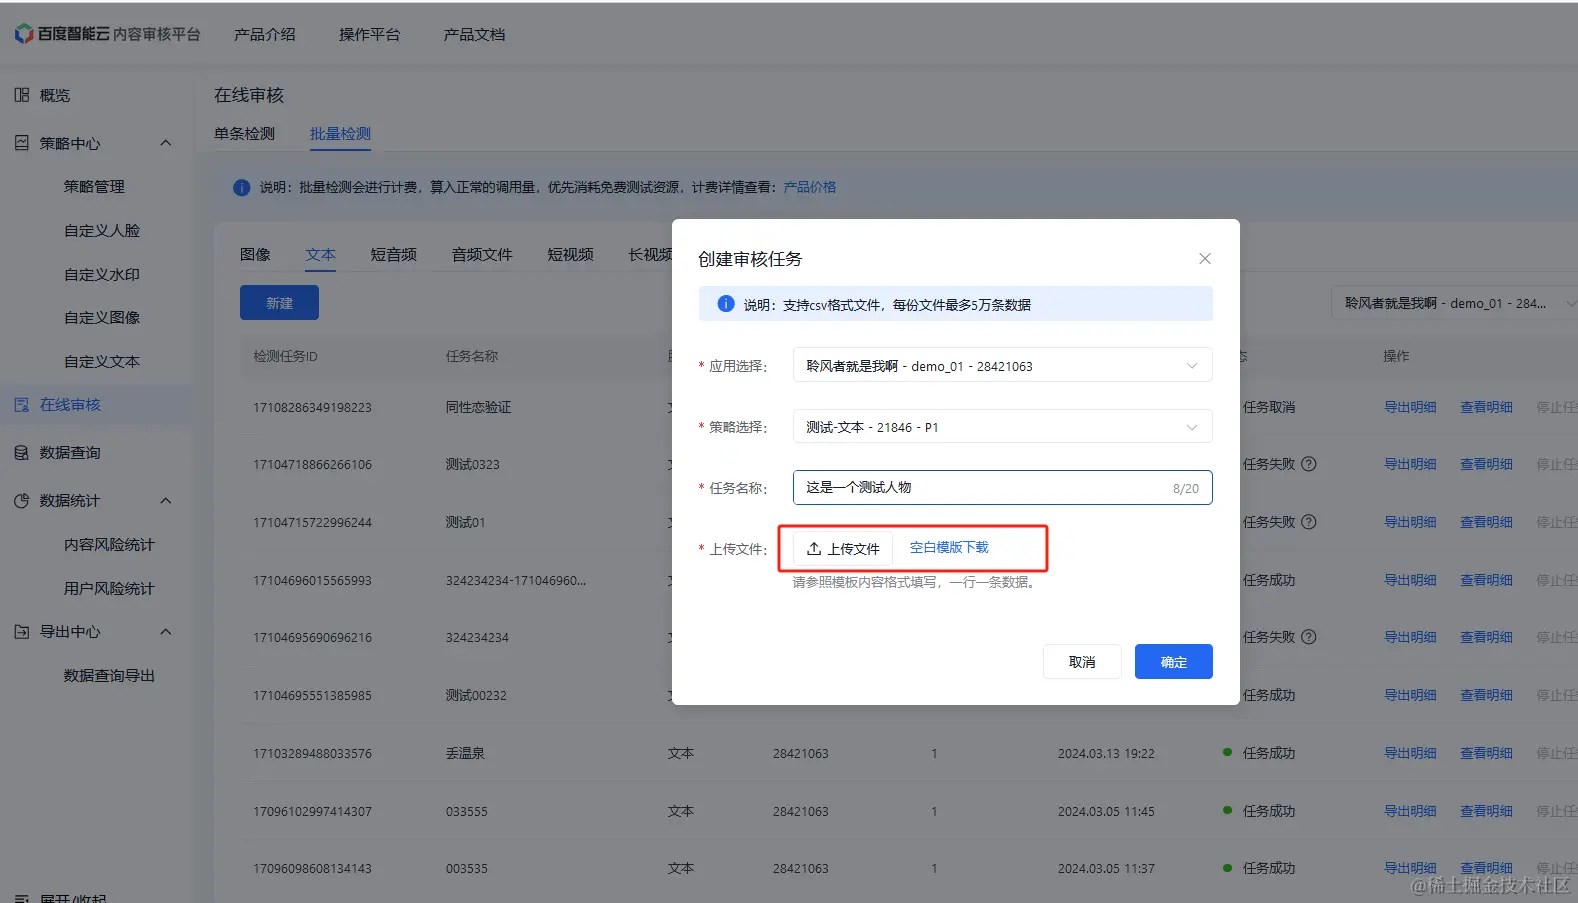Switch to the 批量检测 tab

coord(340,133)
